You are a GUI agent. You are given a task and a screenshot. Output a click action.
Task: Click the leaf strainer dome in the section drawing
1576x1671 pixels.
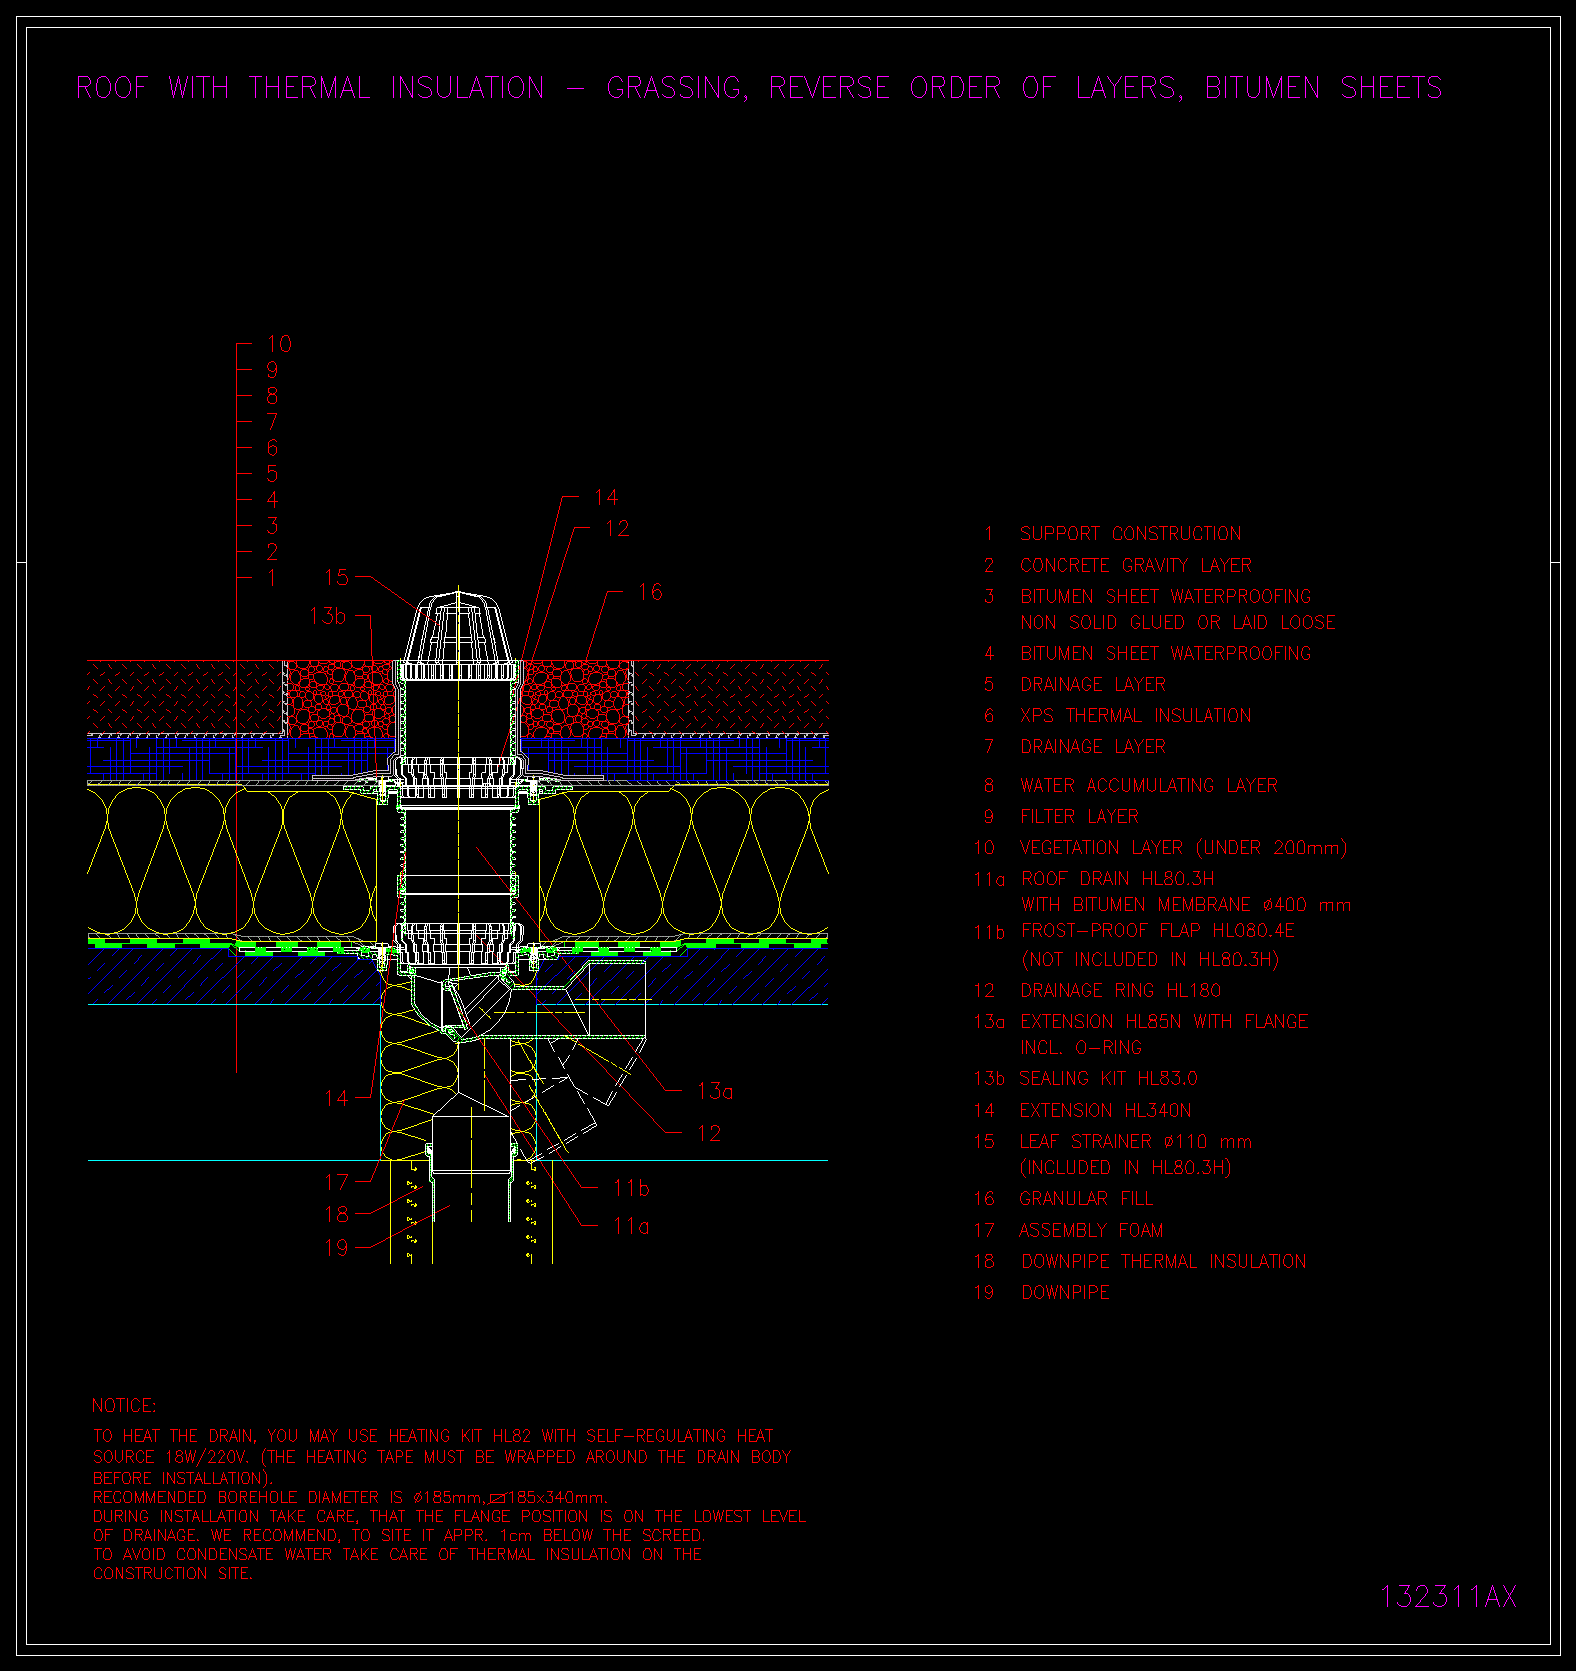(x=459, y=627)
